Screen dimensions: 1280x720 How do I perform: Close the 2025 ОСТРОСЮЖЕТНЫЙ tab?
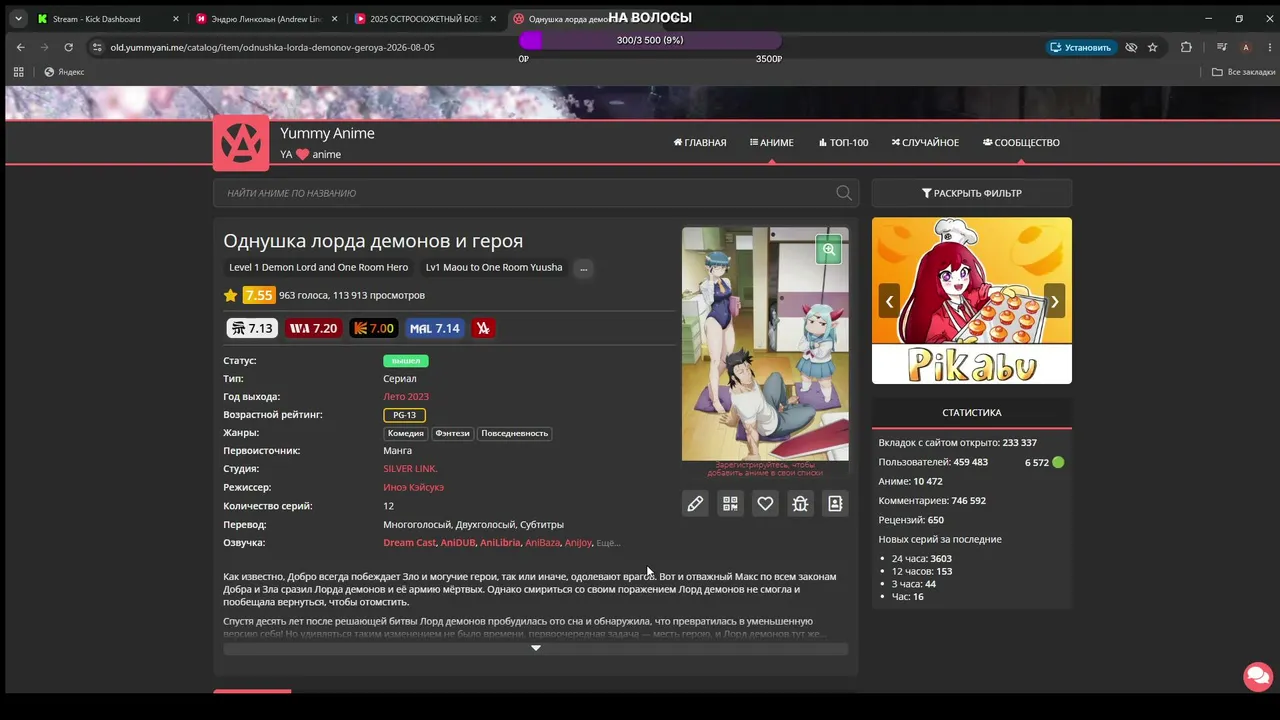[x=493, y=19]
